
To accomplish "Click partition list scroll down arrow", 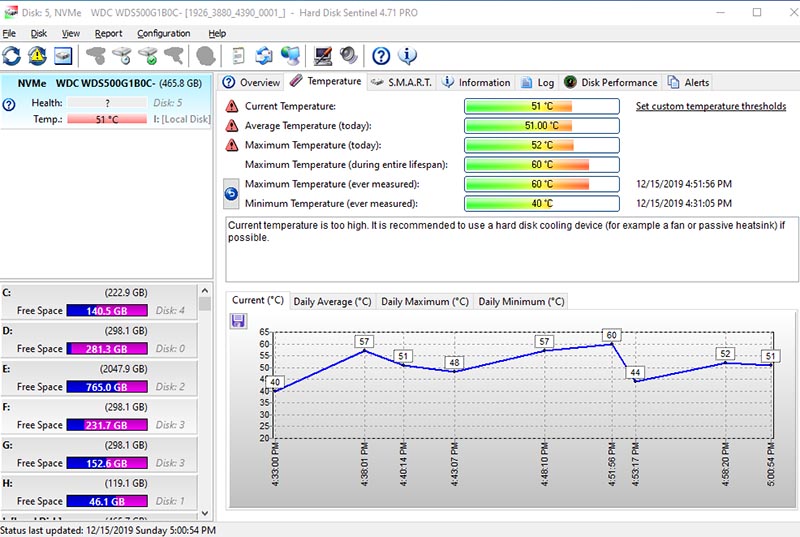I will pyautogui.click(x=205, y=513).
